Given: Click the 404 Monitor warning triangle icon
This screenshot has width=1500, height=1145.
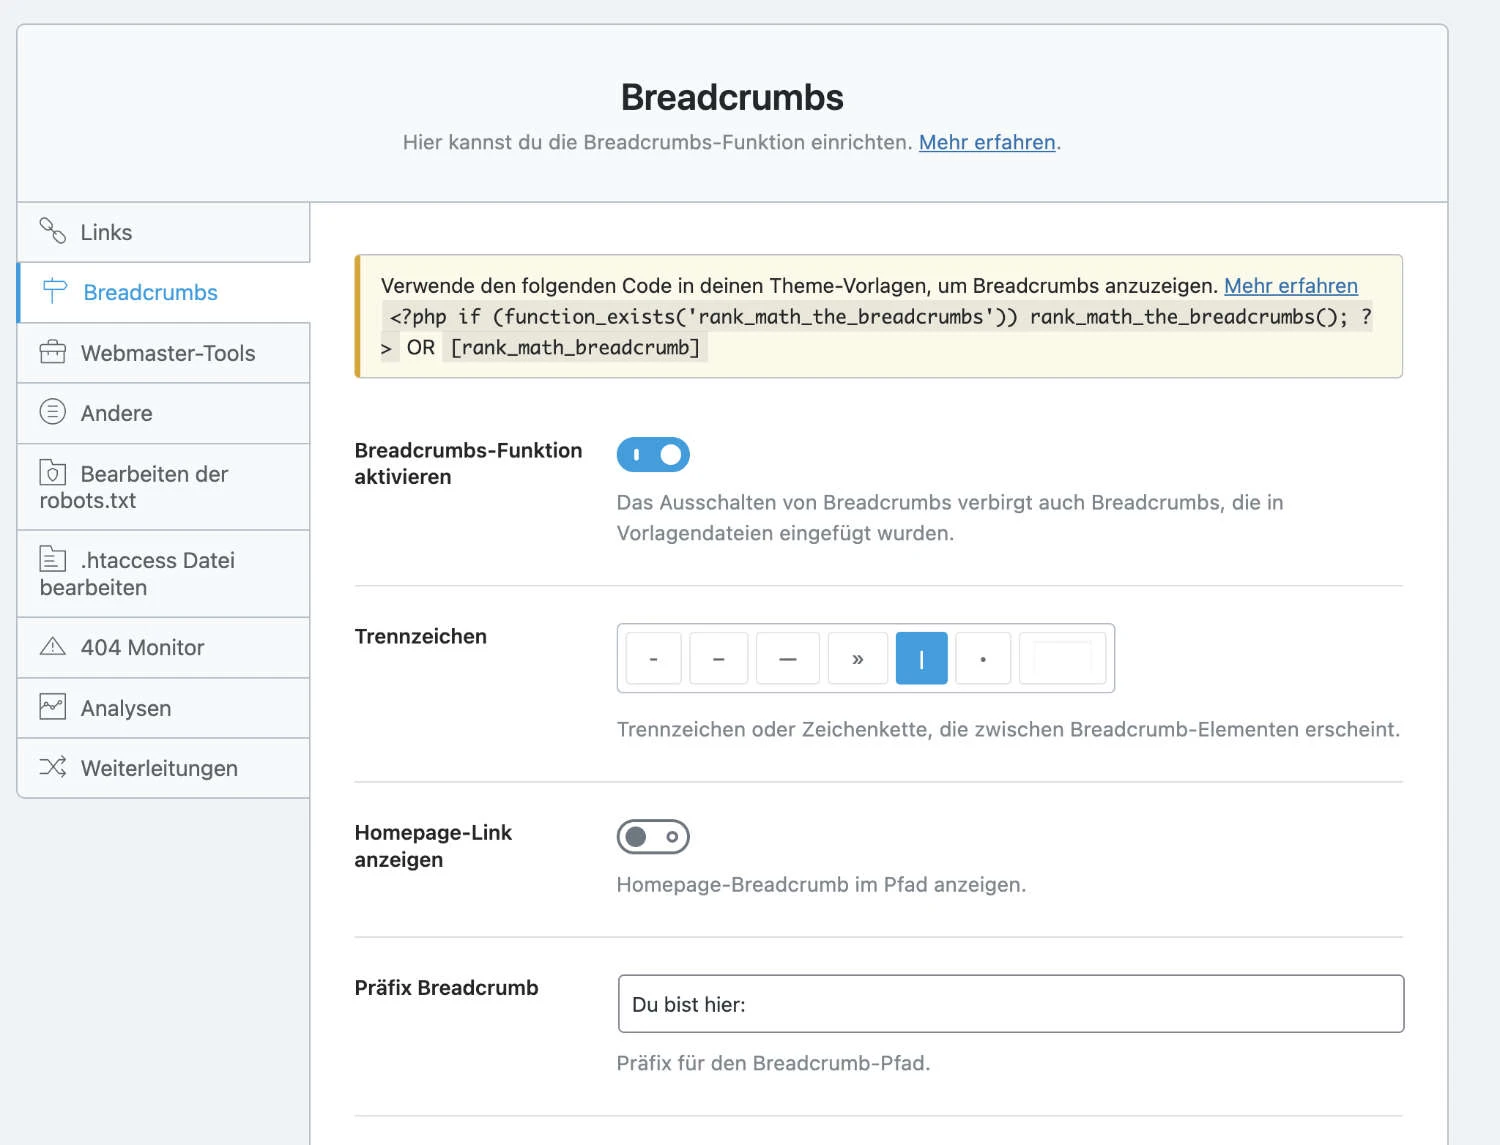Looking at the screenshot, I should 52,647.
